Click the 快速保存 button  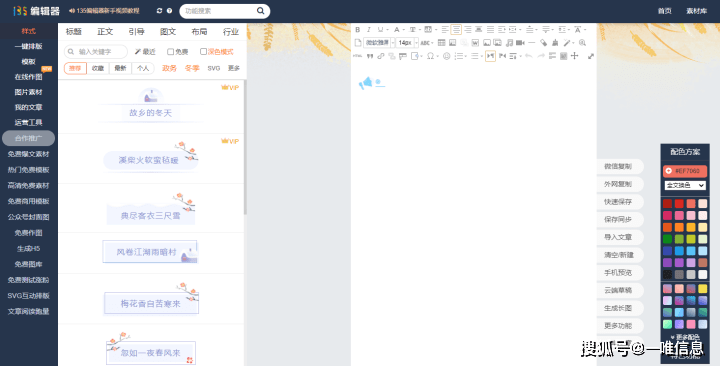[x=618, y=202]
